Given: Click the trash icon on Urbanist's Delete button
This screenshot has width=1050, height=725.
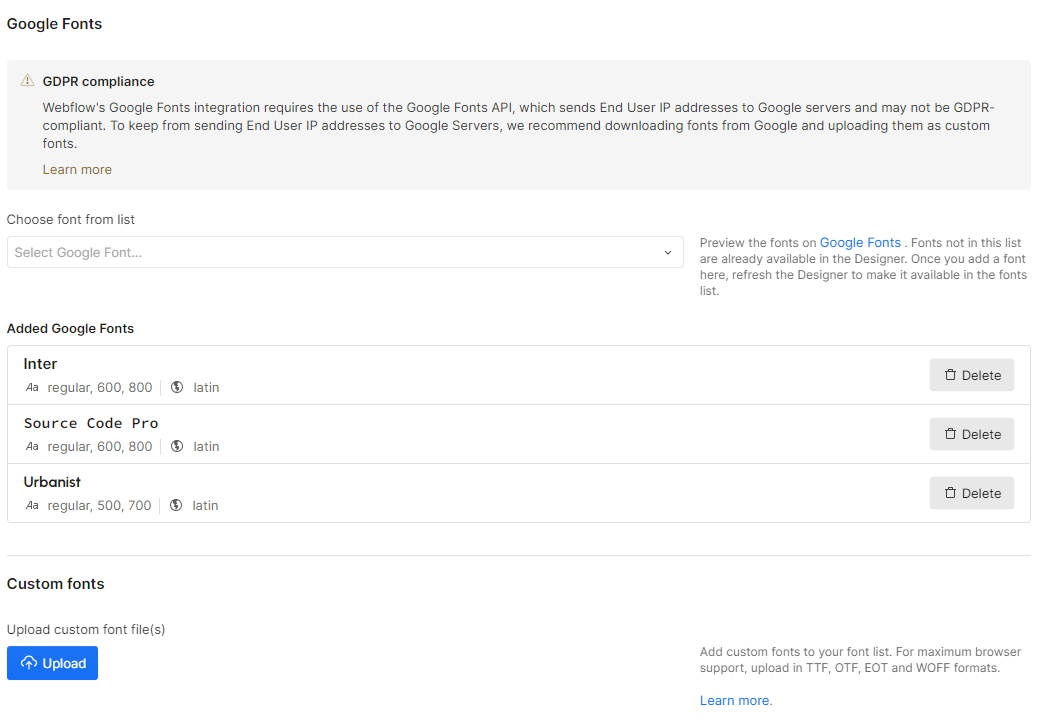Looking at the screenshot, I should [x=950, y=493].
